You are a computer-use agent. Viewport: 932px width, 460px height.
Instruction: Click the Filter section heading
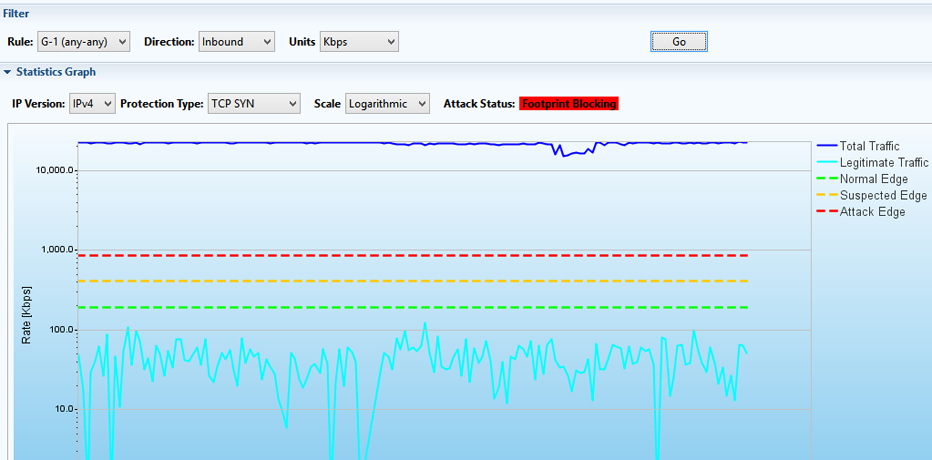(x=16, y=13)
